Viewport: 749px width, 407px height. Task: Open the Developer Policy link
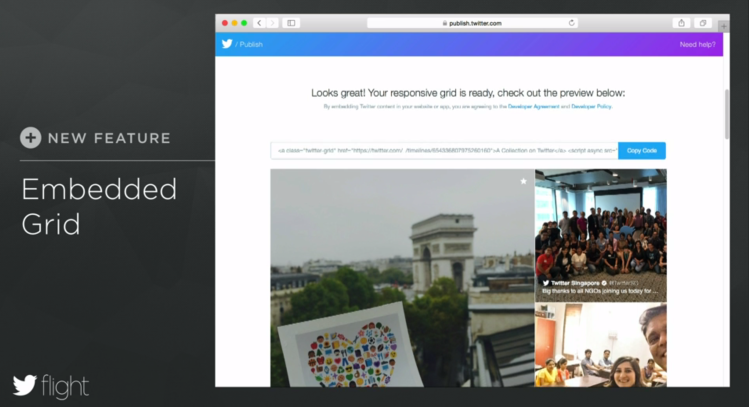click(591, 107)
